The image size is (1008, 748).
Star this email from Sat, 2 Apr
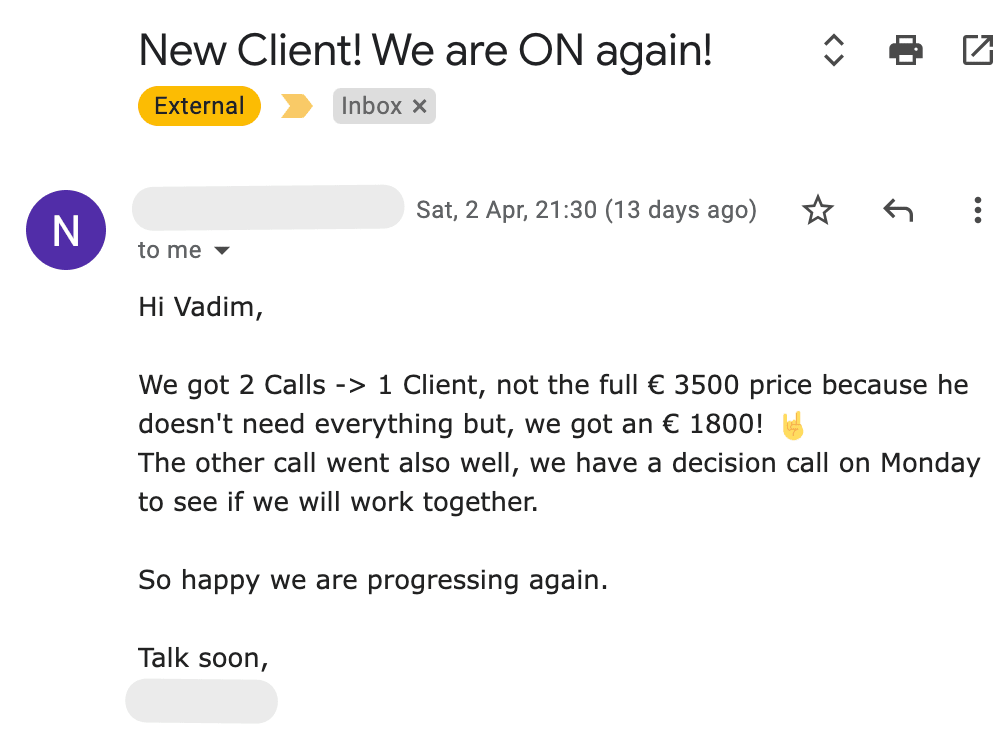818,210
